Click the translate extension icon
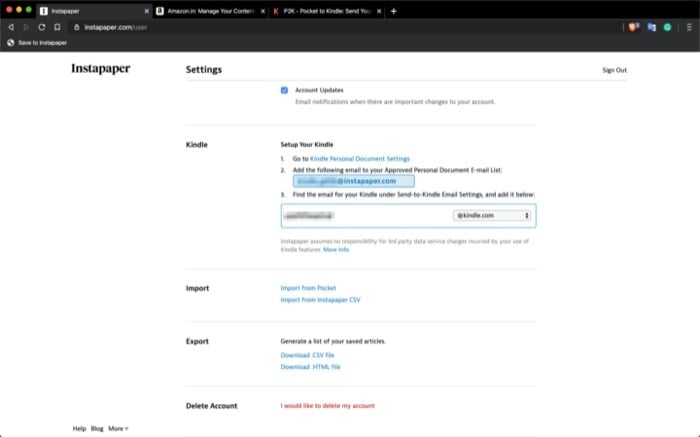Viewport: 700px width, 437px height. click(652, 27)
